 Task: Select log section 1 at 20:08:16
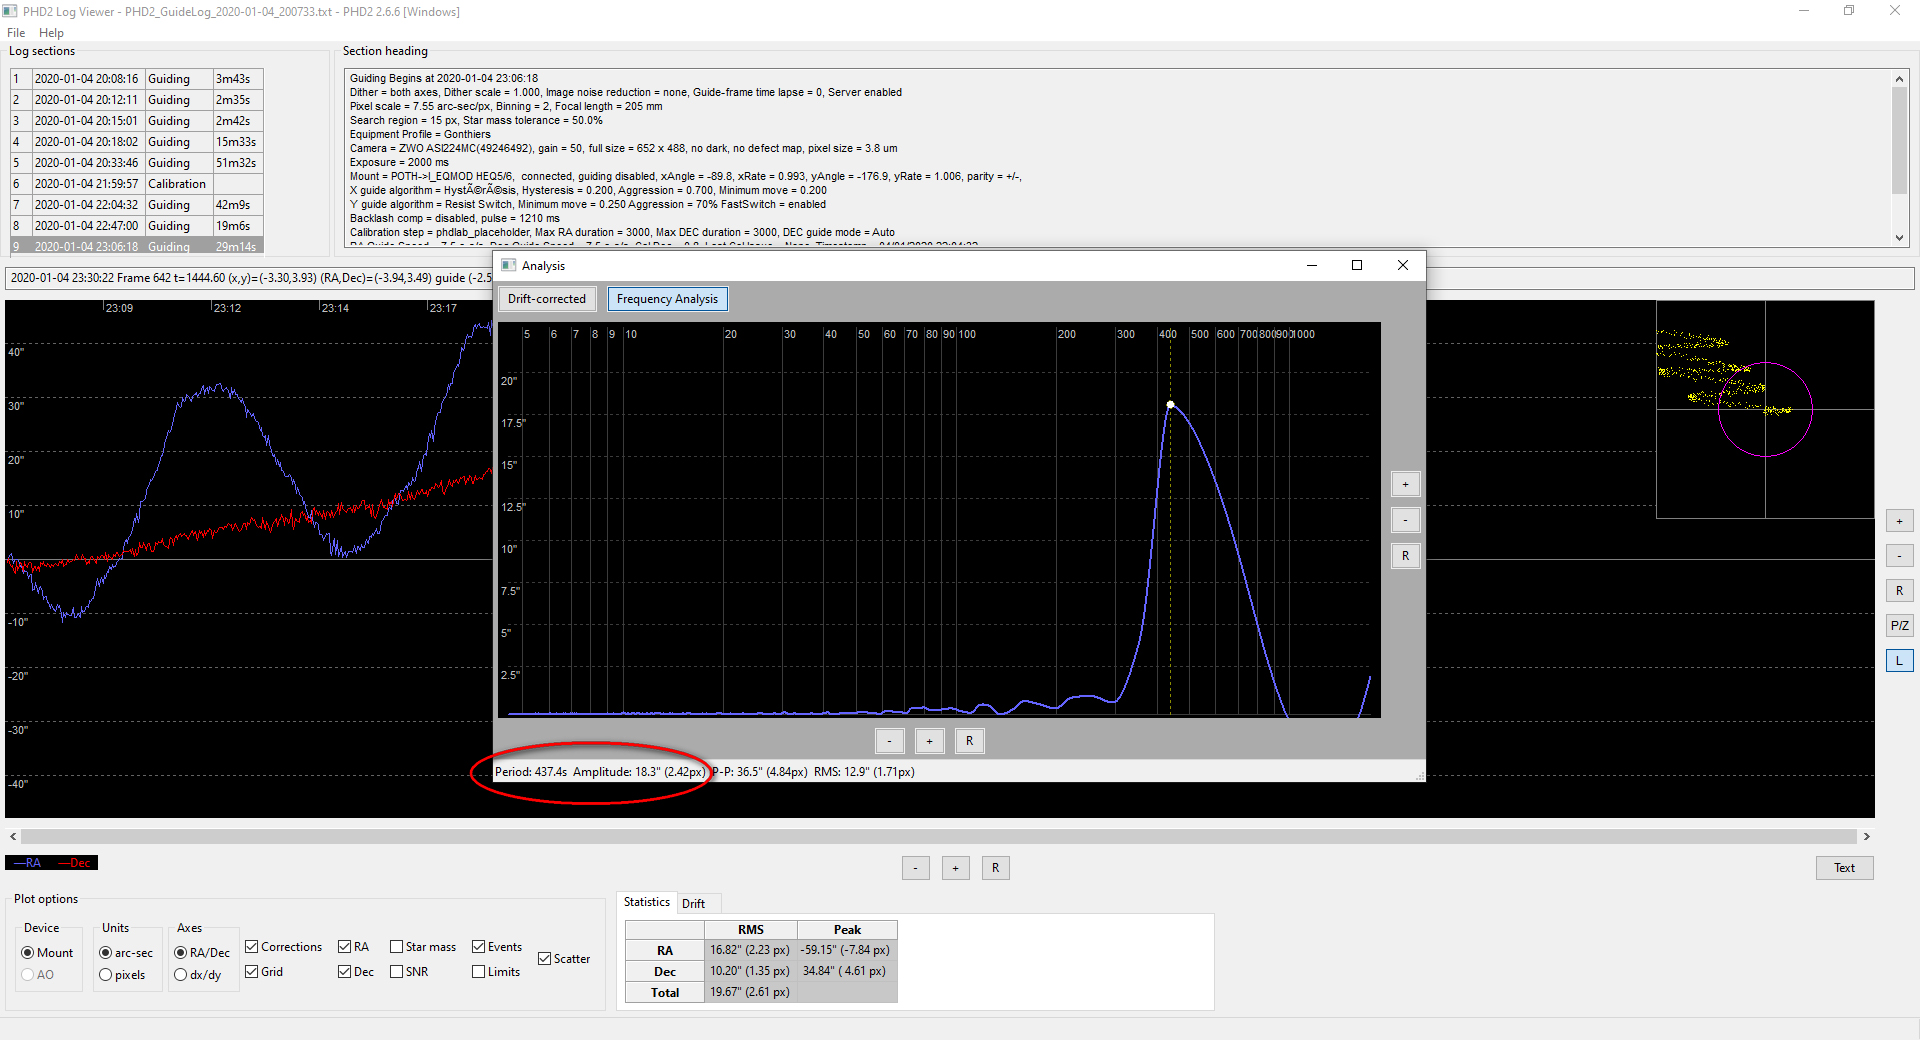click(x=137, y=79)
